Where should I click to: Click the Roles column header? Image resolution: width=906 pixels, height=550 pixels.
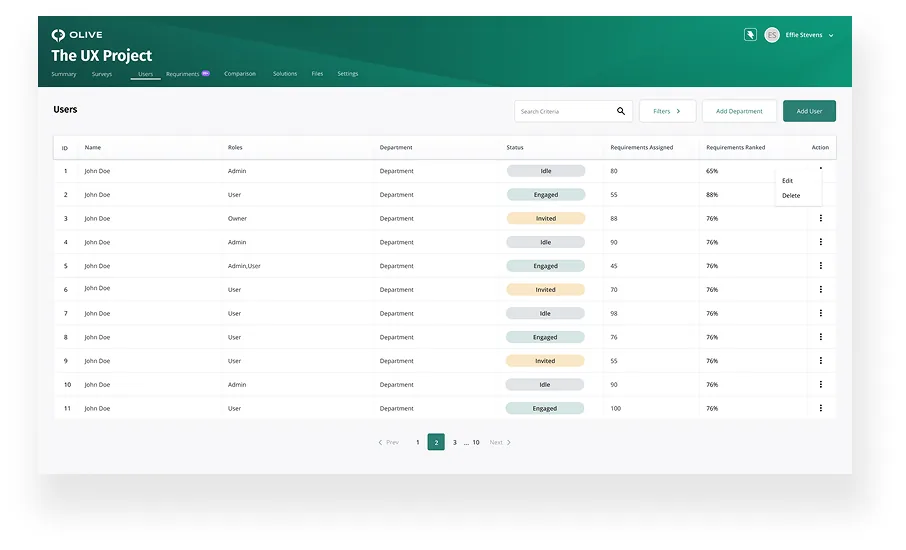pyautogui.click(x=235, y=147)
